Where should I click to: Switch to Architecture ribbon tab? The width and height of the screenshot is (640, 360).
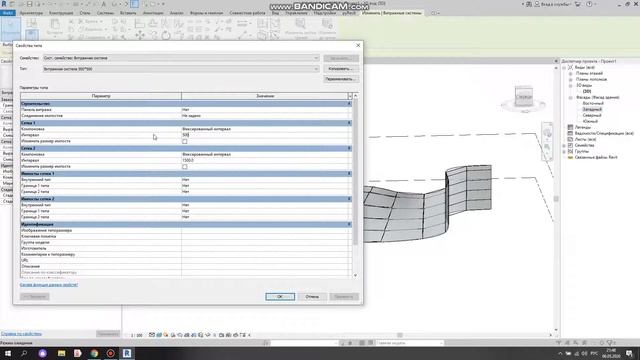(x=31, y=13)
